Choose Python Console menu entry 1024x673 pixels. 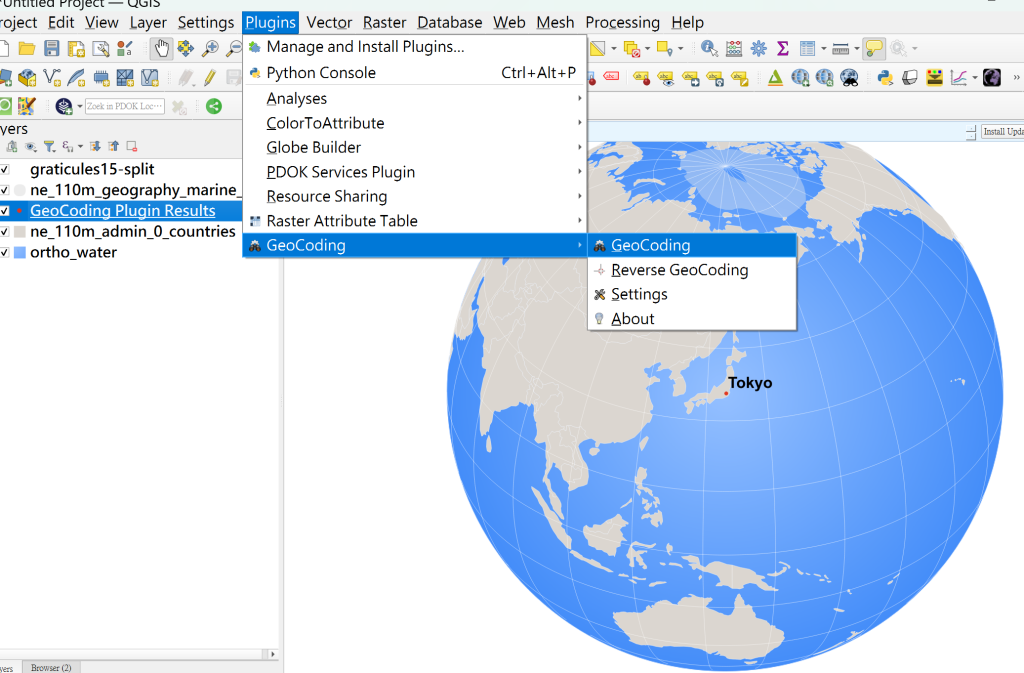(x=415, y=72)
